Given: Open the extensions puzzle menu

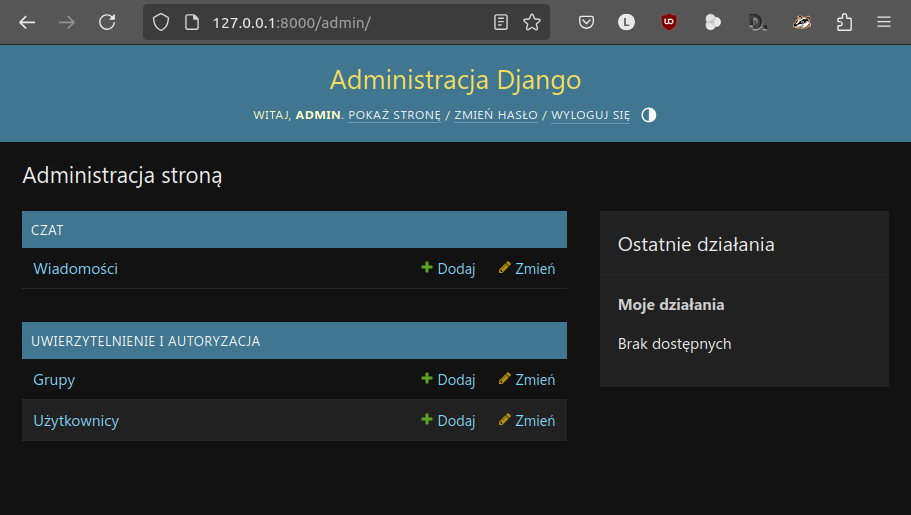Looking at the screenshot, I should pyautogui.click(x=844, y=23).
